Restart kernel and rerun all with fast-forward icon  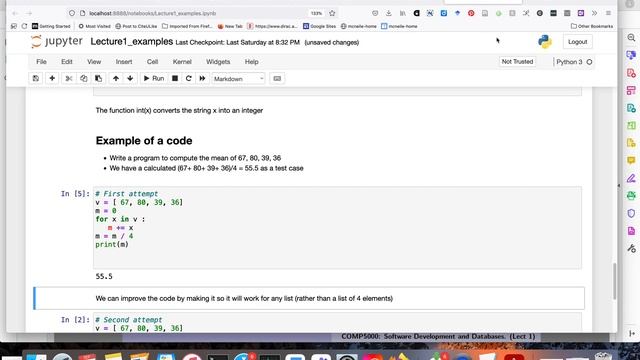coord(202,78)
